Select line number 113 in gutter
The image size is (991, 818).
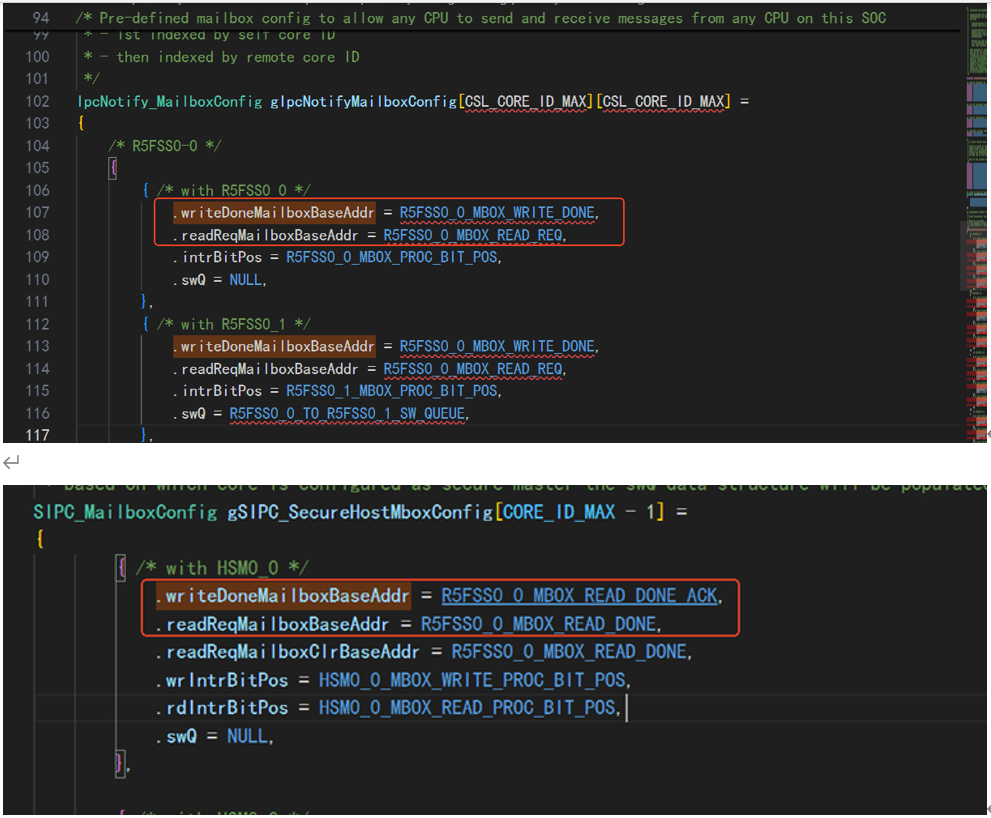coord(37,346)
